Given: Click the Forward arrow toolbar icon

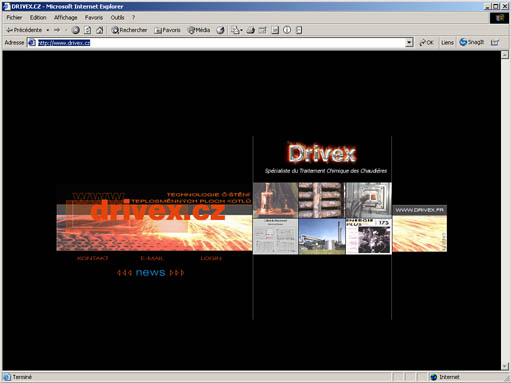Looking at the screenshot, I should pyautogui.click(x=57, y=30).
